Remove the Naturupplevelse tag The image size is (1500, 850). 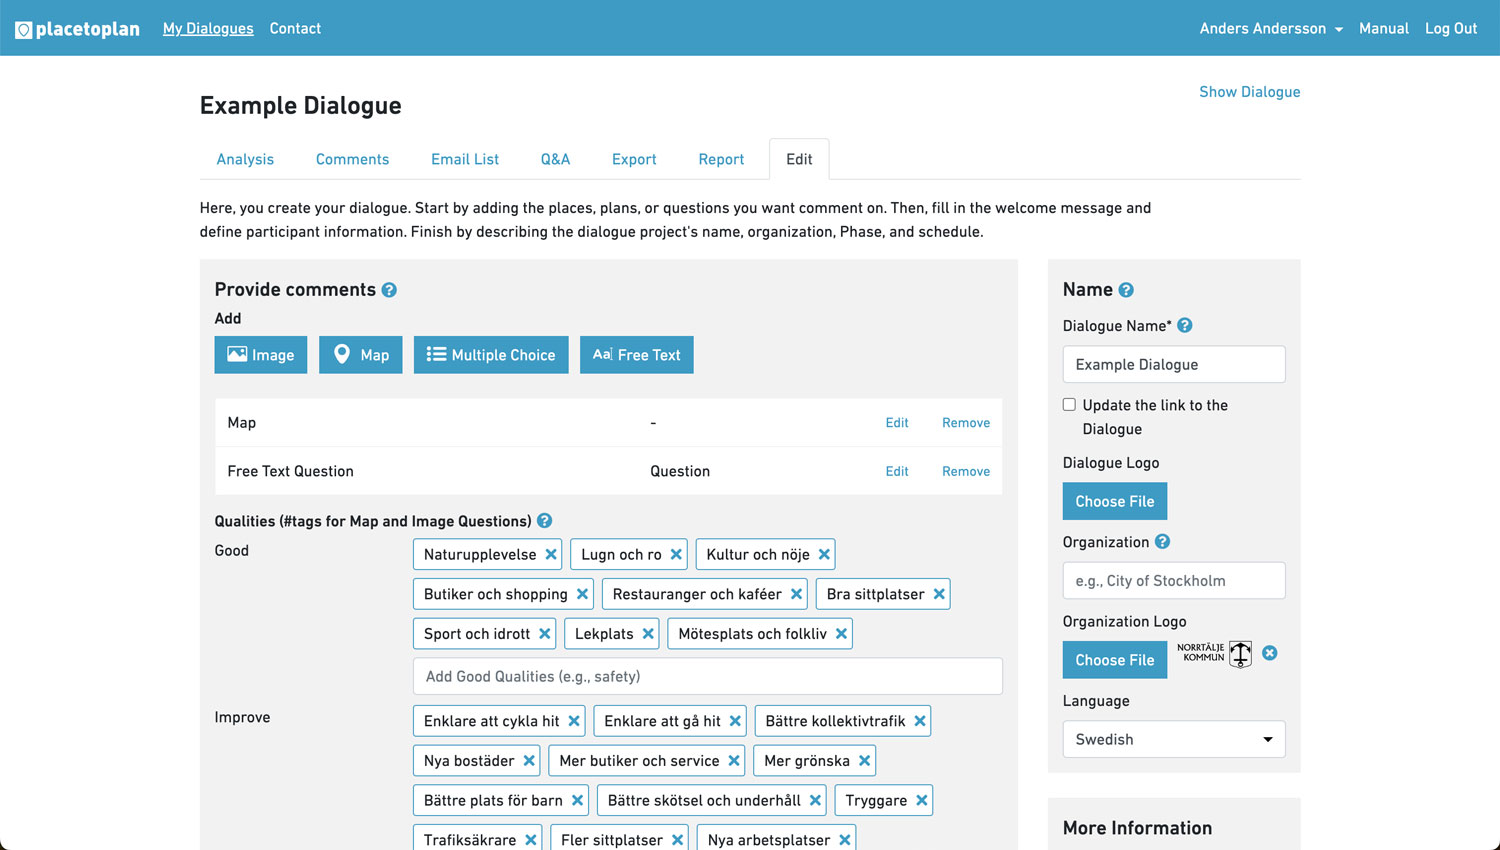click(x=551, y=554)
